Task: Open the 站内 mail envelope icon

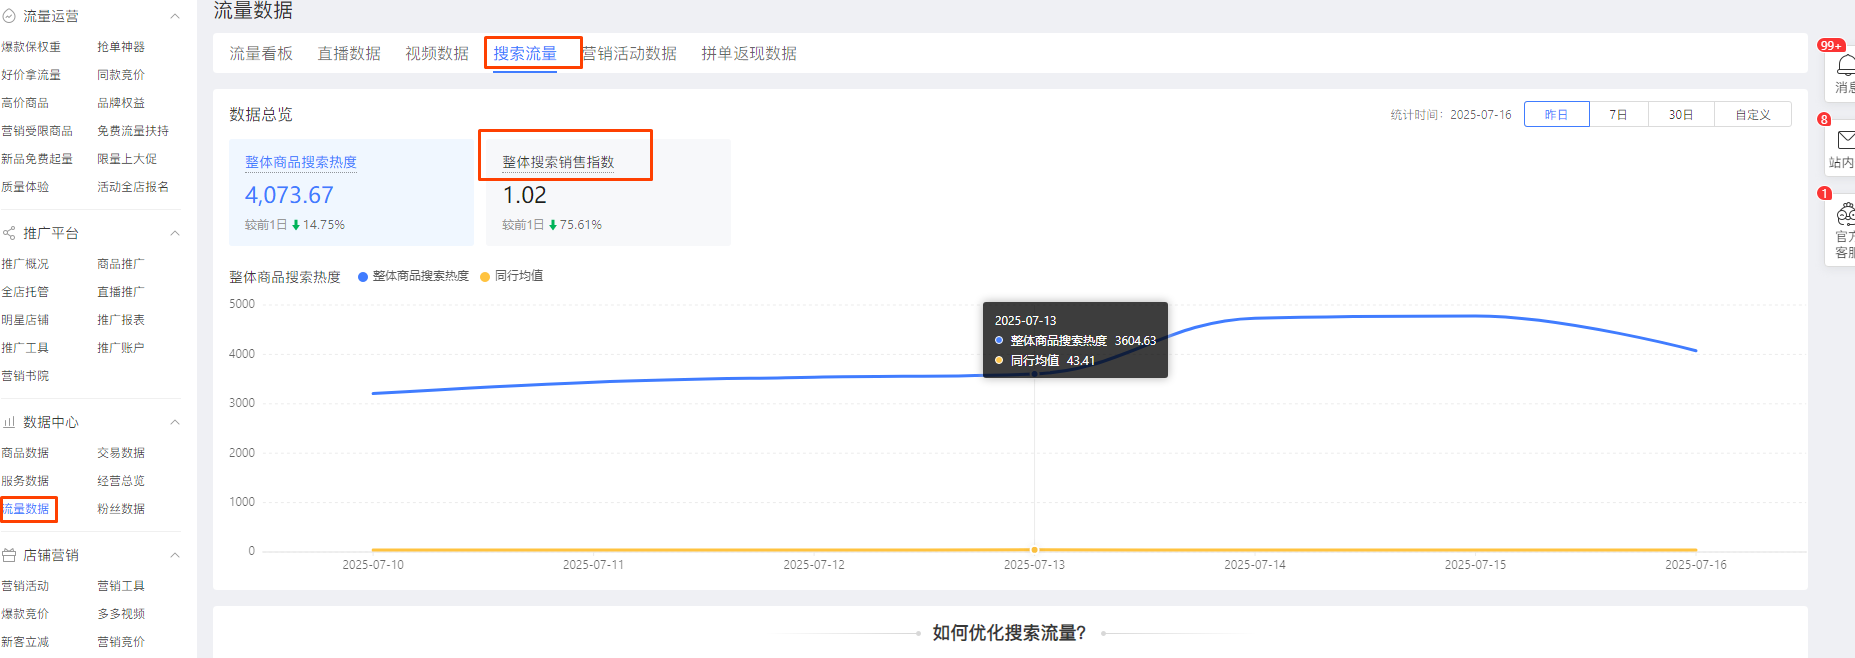Action: pyautogui.click(x=1845, y=141)
